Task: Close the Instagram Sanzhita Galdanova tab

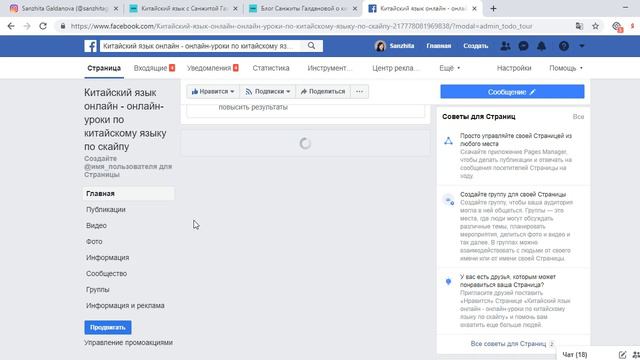Action: (116, 9)
